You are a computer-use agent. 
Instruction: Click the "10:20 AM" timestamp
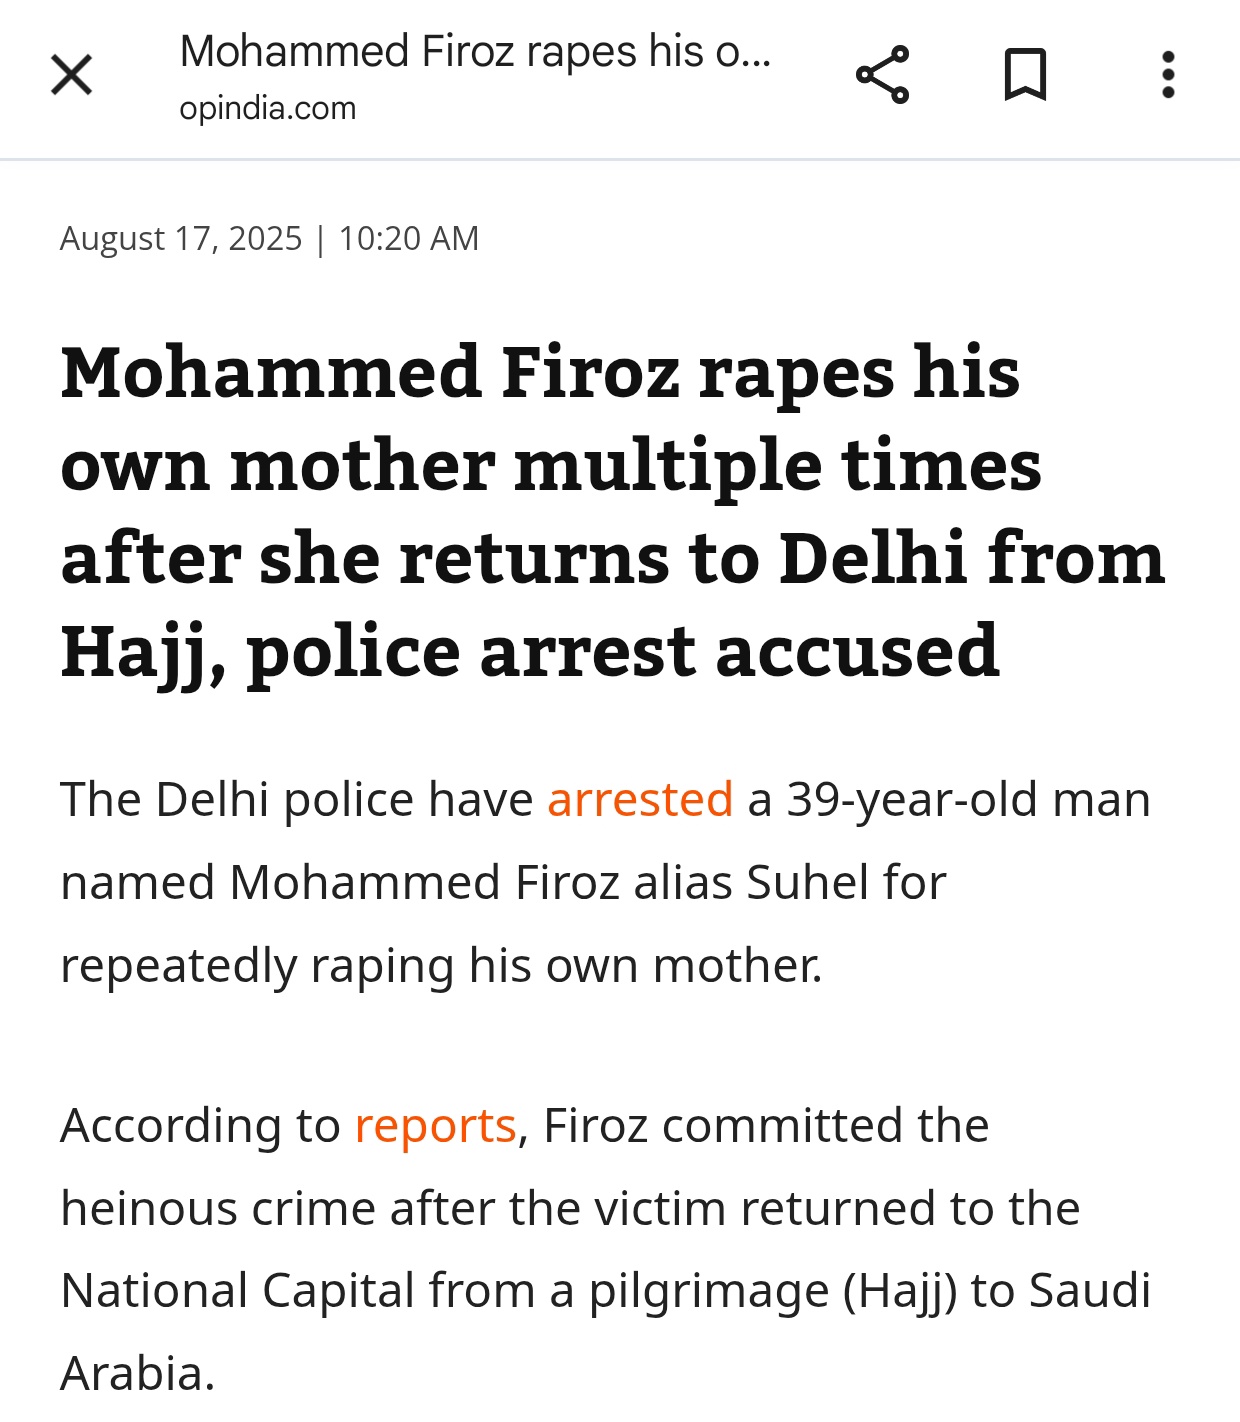coord(409,239)
